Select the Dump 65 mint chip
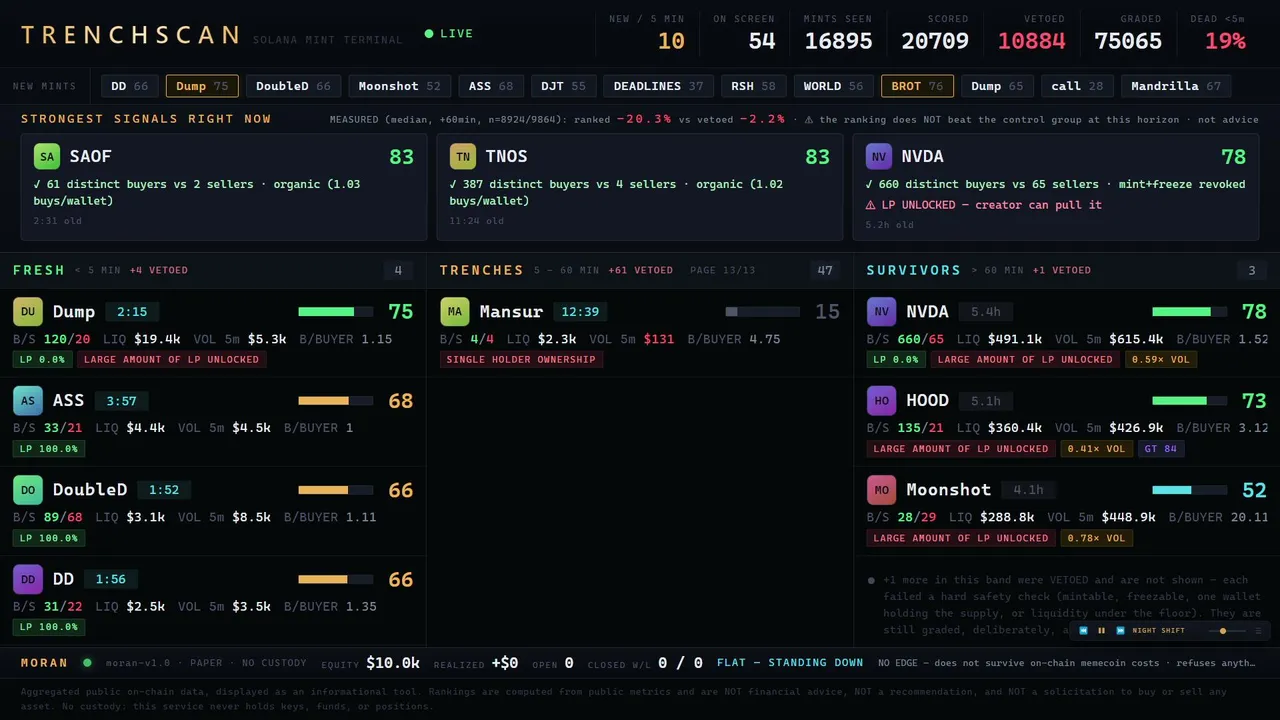 pyautogui.click(x=997, y=86)
